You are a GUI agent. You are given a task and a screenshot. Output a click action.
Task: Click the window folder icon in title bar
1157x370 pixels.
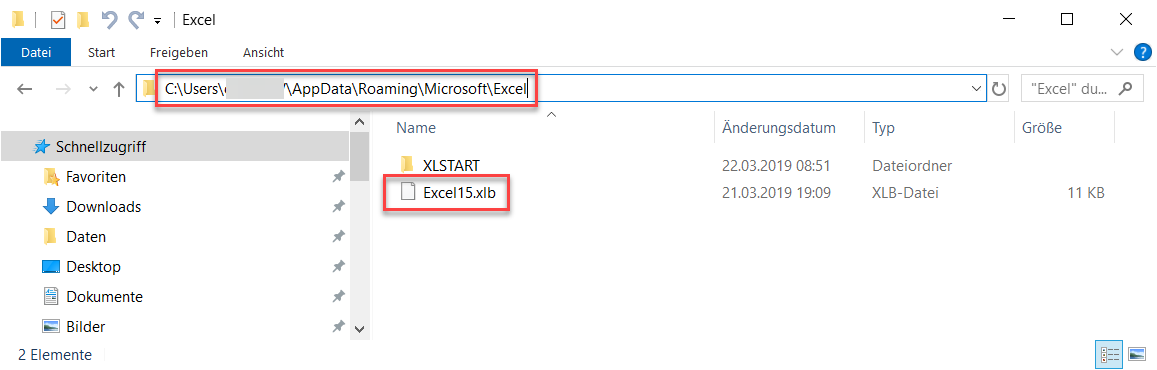pyautogui.click(x=18, y=20)
